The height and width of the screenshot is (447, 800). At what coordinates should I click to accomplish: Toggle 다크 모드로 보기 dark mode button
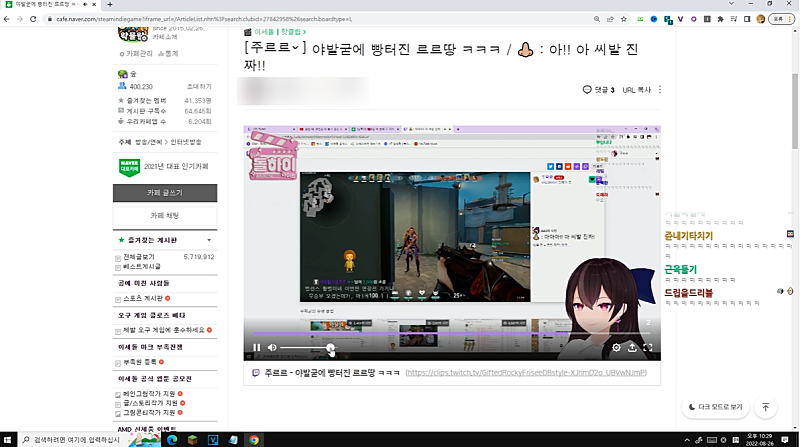click(715, 407)
